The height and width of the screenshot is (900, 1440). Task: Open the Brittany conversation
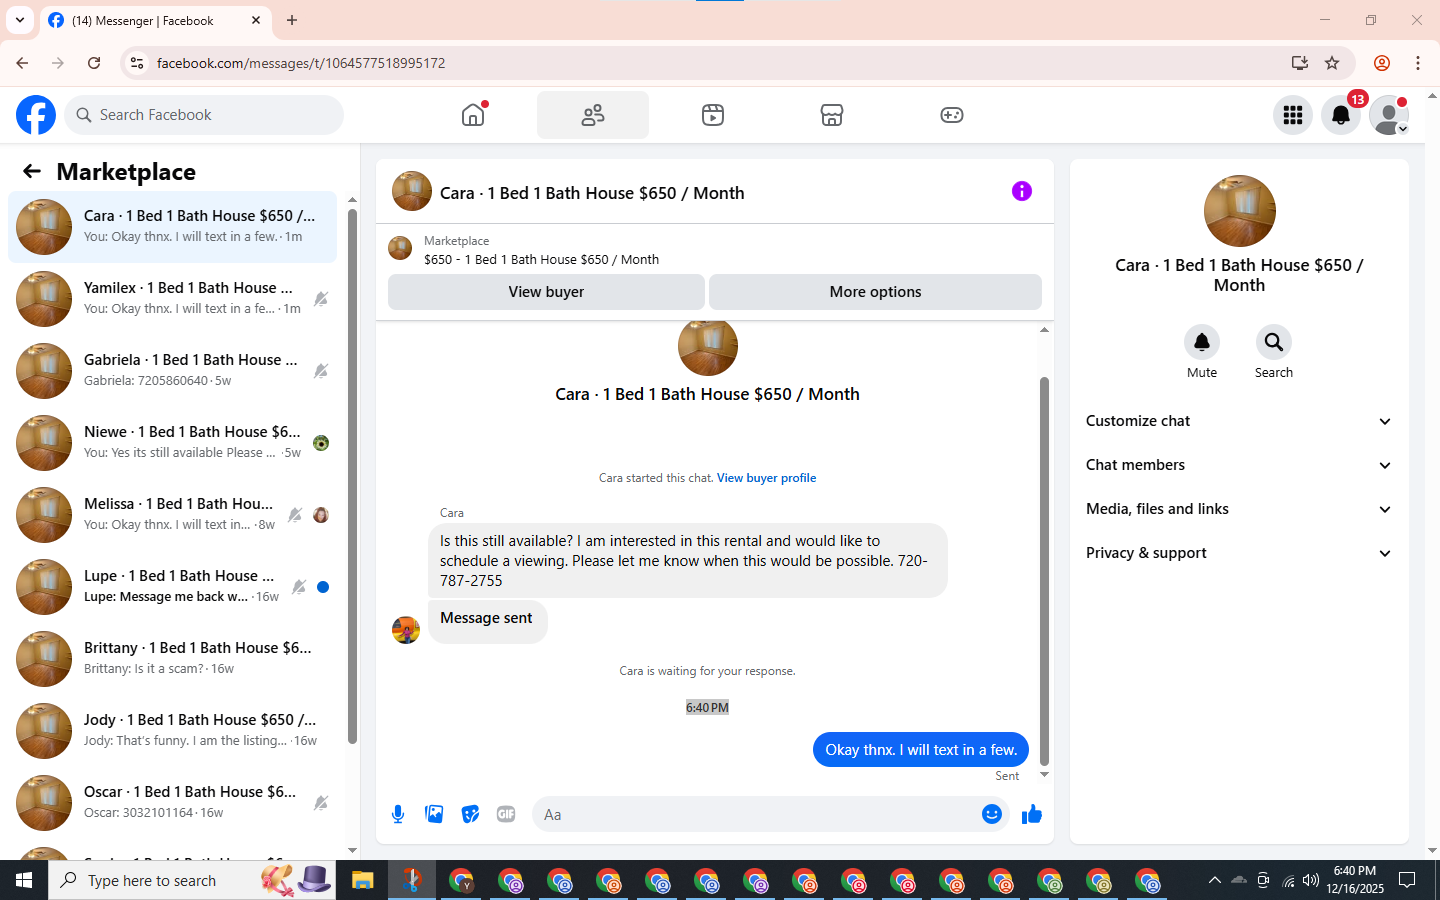[x=172, y=659]
